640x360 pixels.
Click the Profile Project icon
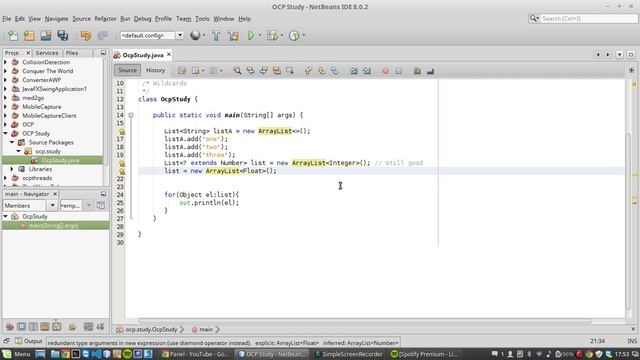(x=294, y=36)
